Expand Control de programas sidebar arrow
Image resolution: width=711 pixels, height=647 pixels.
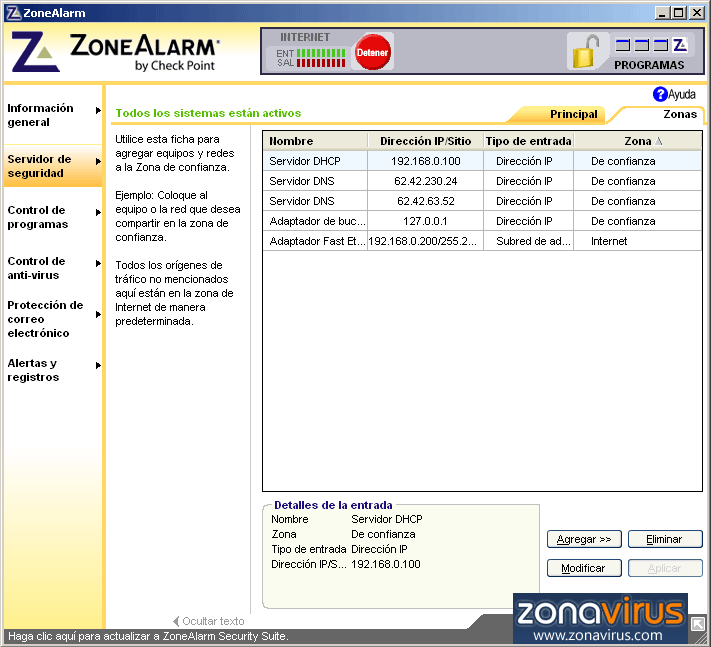tap(98, 212)
